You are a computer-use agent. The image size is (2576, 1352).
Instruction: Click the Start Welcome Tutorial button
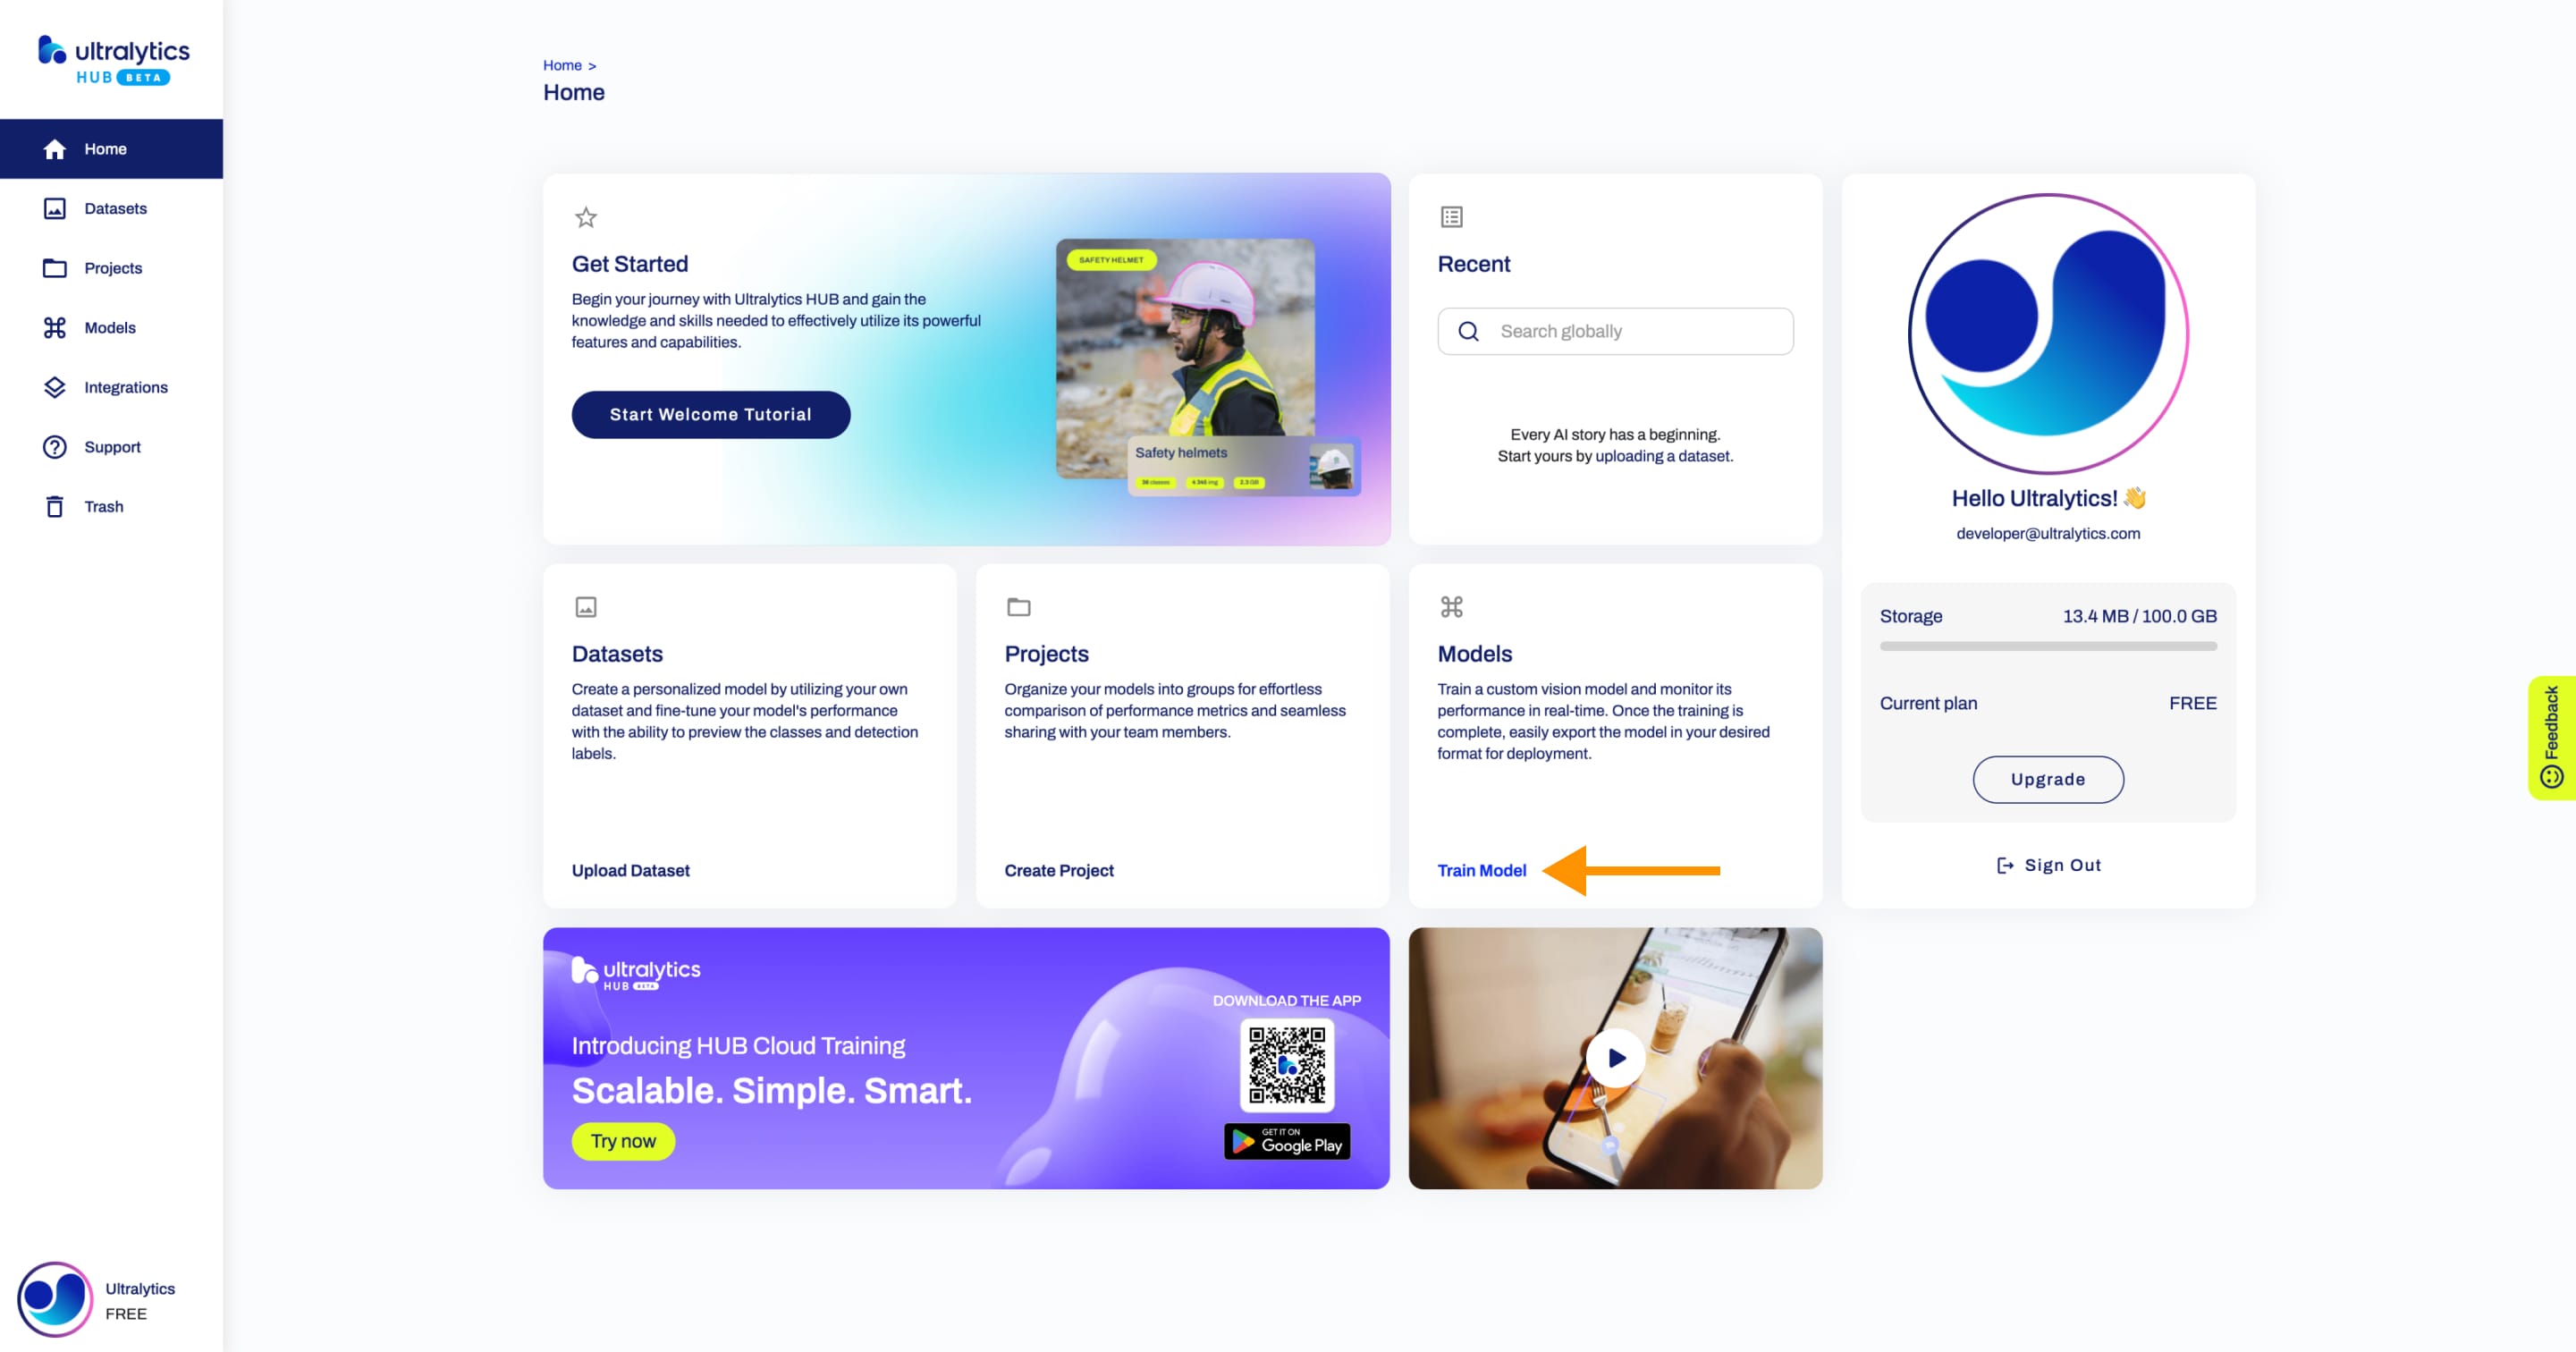click(x=711, y=414)
